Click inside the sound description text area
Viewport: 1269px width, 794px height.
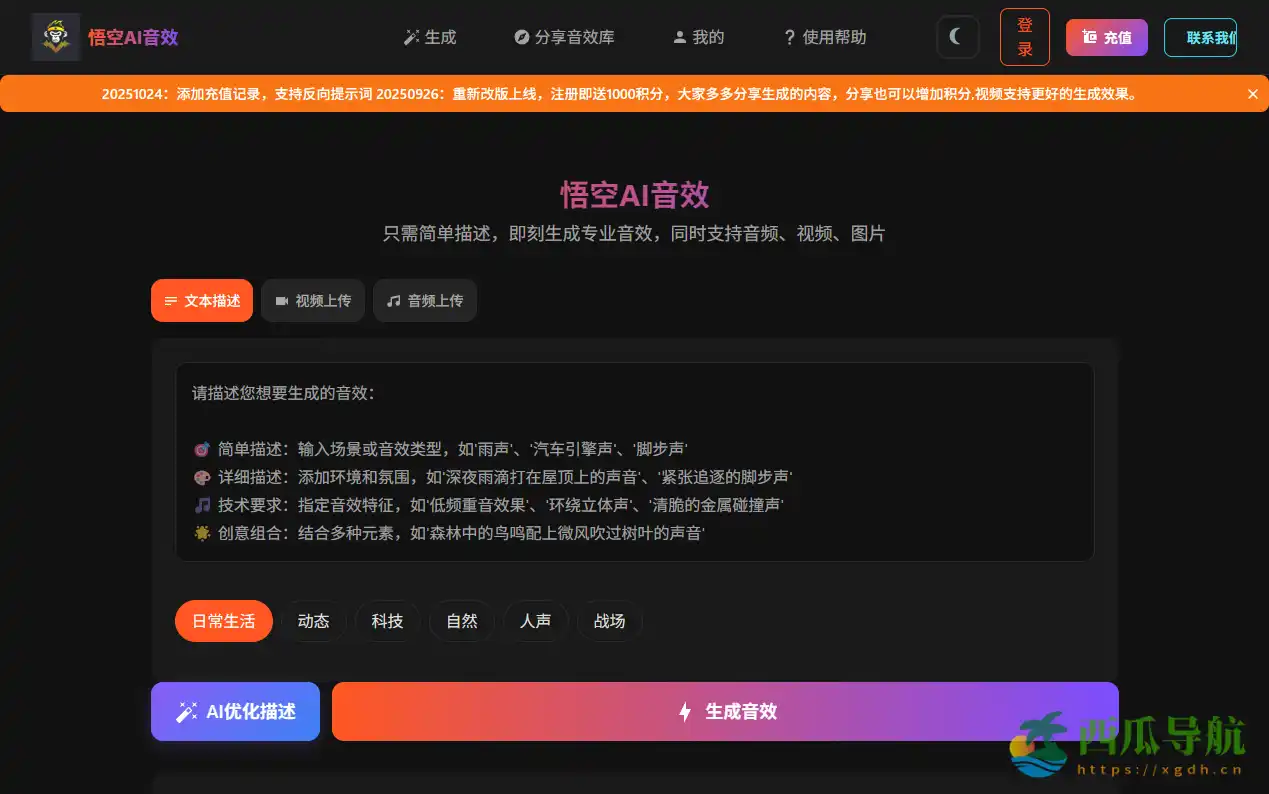pos(636,463)
